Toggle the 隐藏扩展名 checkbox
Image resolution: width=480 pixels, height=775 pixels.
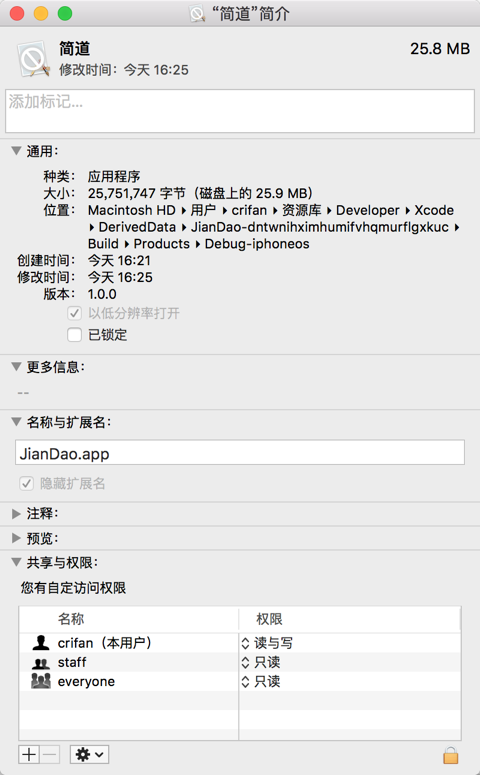pyautogui.click(x=26, y=483)
